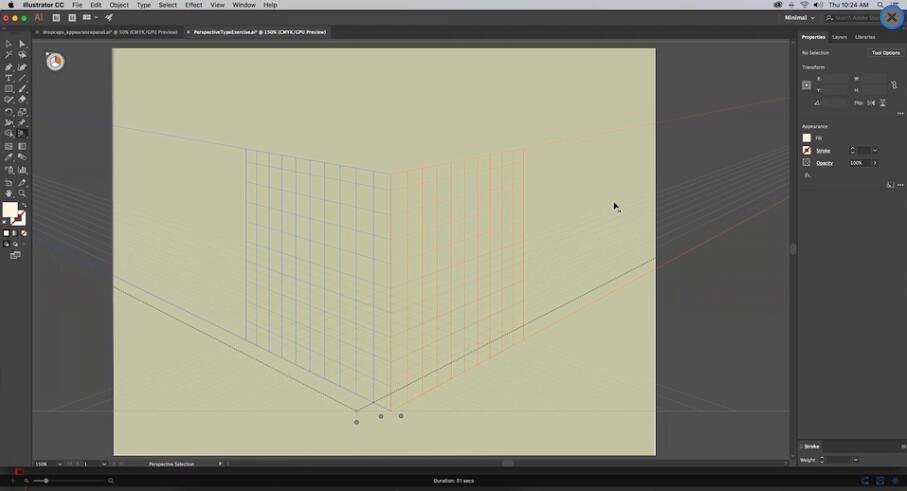Open the Effect menu
The width and height of the screenshot is (907, 491).
(x=193, y=5)
